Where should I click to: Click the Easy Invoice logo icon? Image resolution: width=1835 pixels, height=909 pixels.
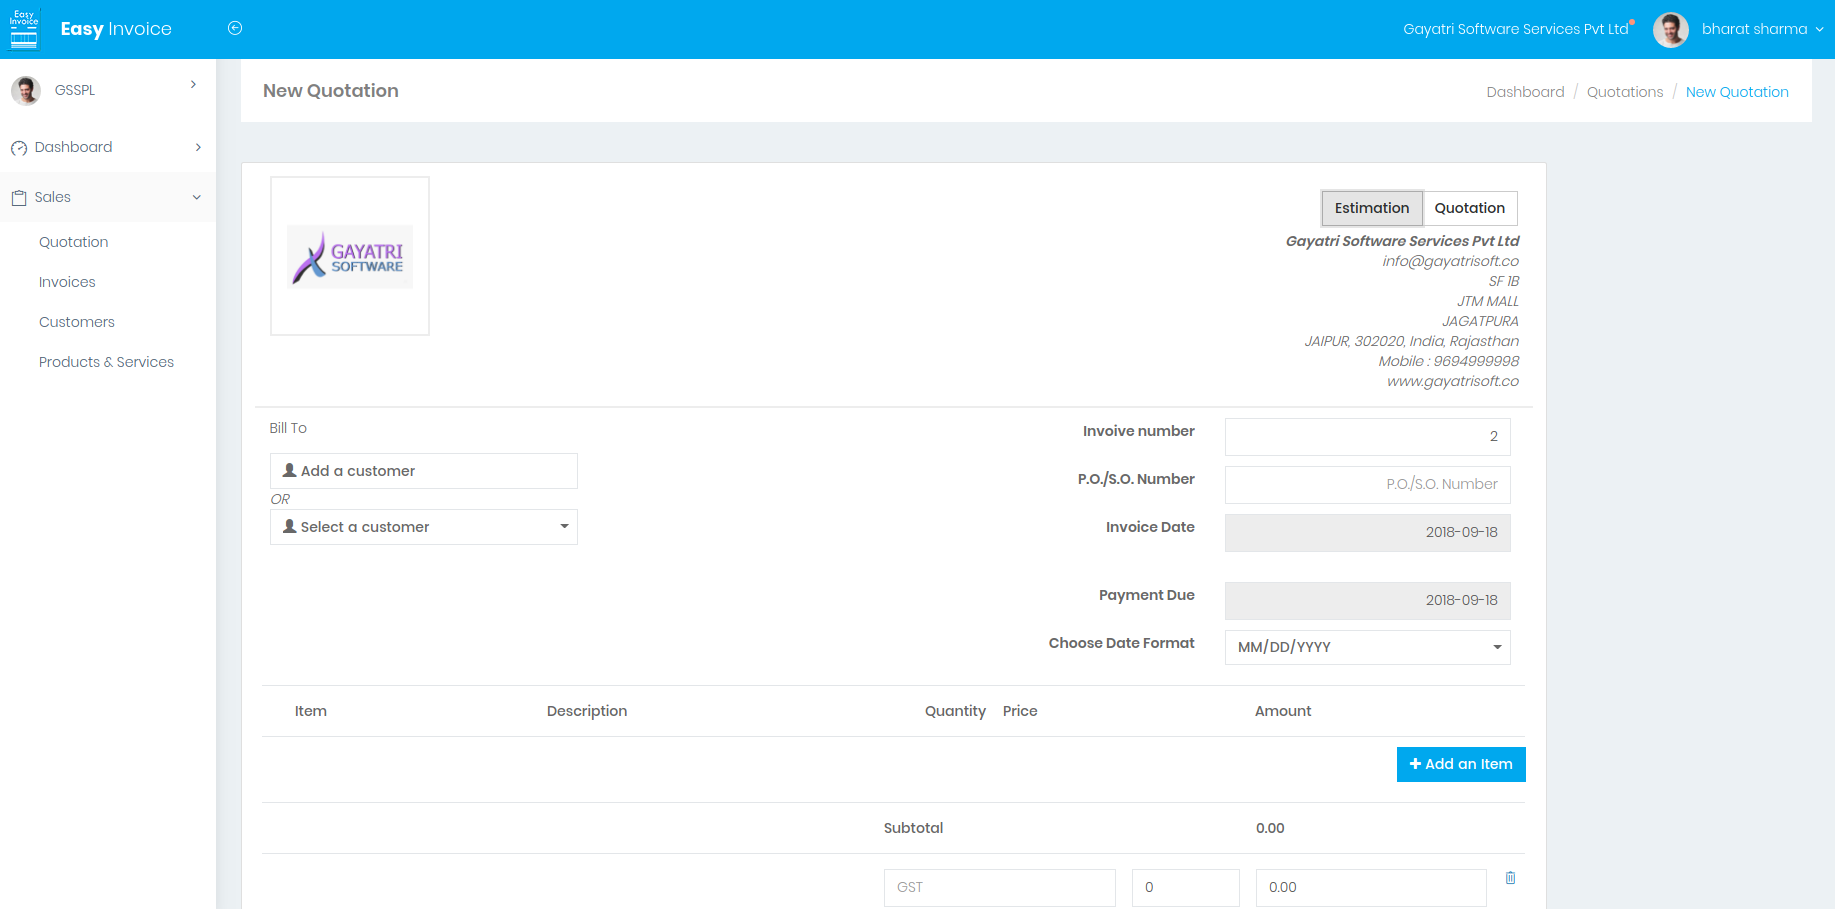pyautogui.click(x=23, y=28)
